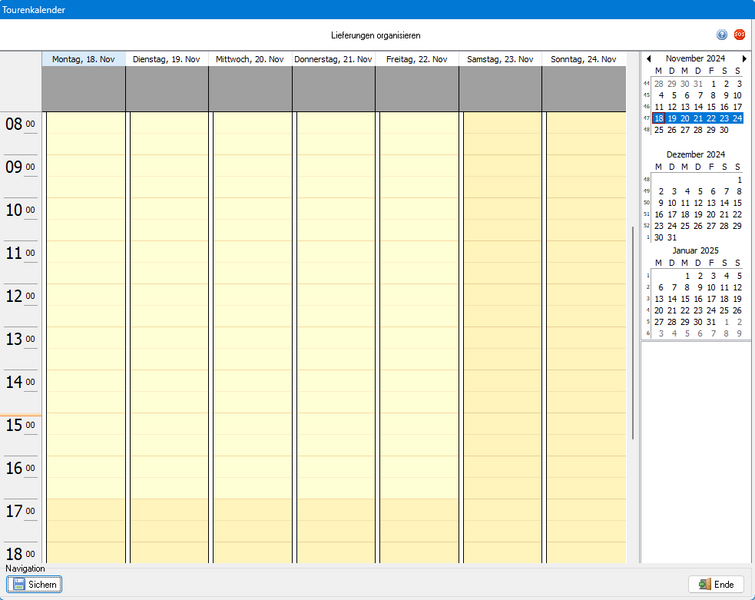Select the Montag, 18. Nov column header

83,59
